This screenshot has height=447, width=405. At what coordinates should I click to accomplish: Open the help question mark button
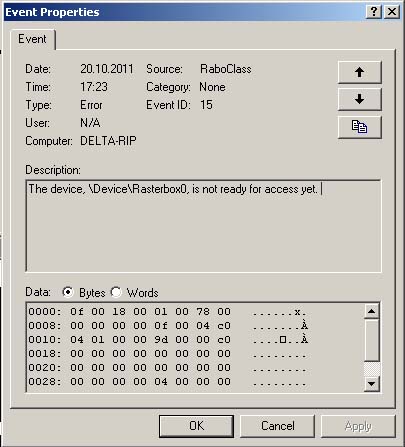(x=374, y=12)
